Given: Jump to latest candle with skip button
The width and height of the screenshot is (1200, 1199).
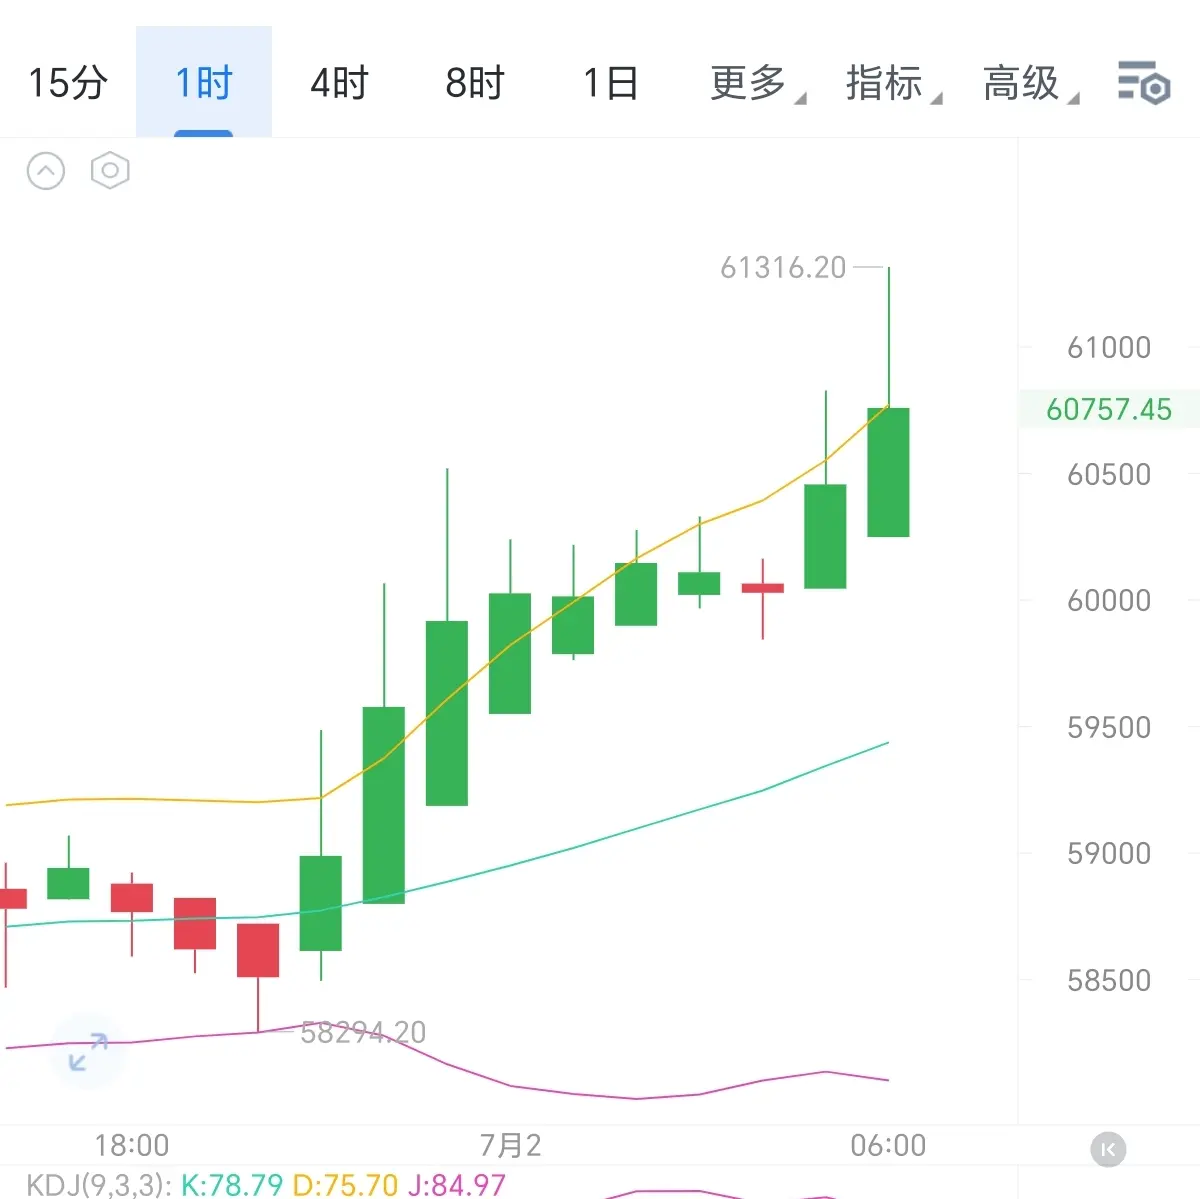Looking at the screenshot, I should point(1108,1150).
